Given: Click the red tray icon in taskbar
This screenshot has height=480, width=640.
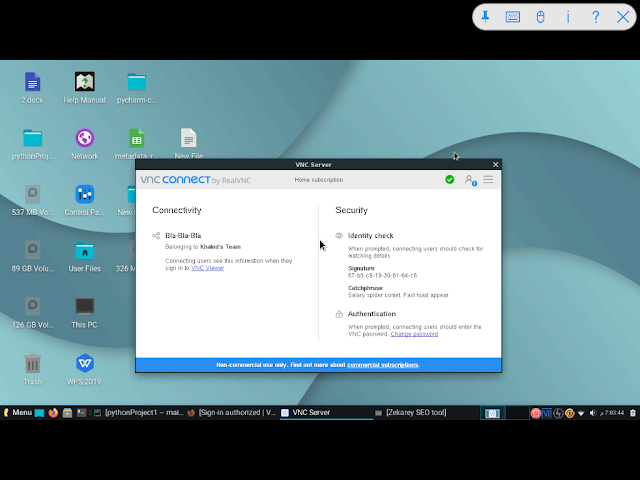Looking at the screenshot, I should click(x=536, y=413).
